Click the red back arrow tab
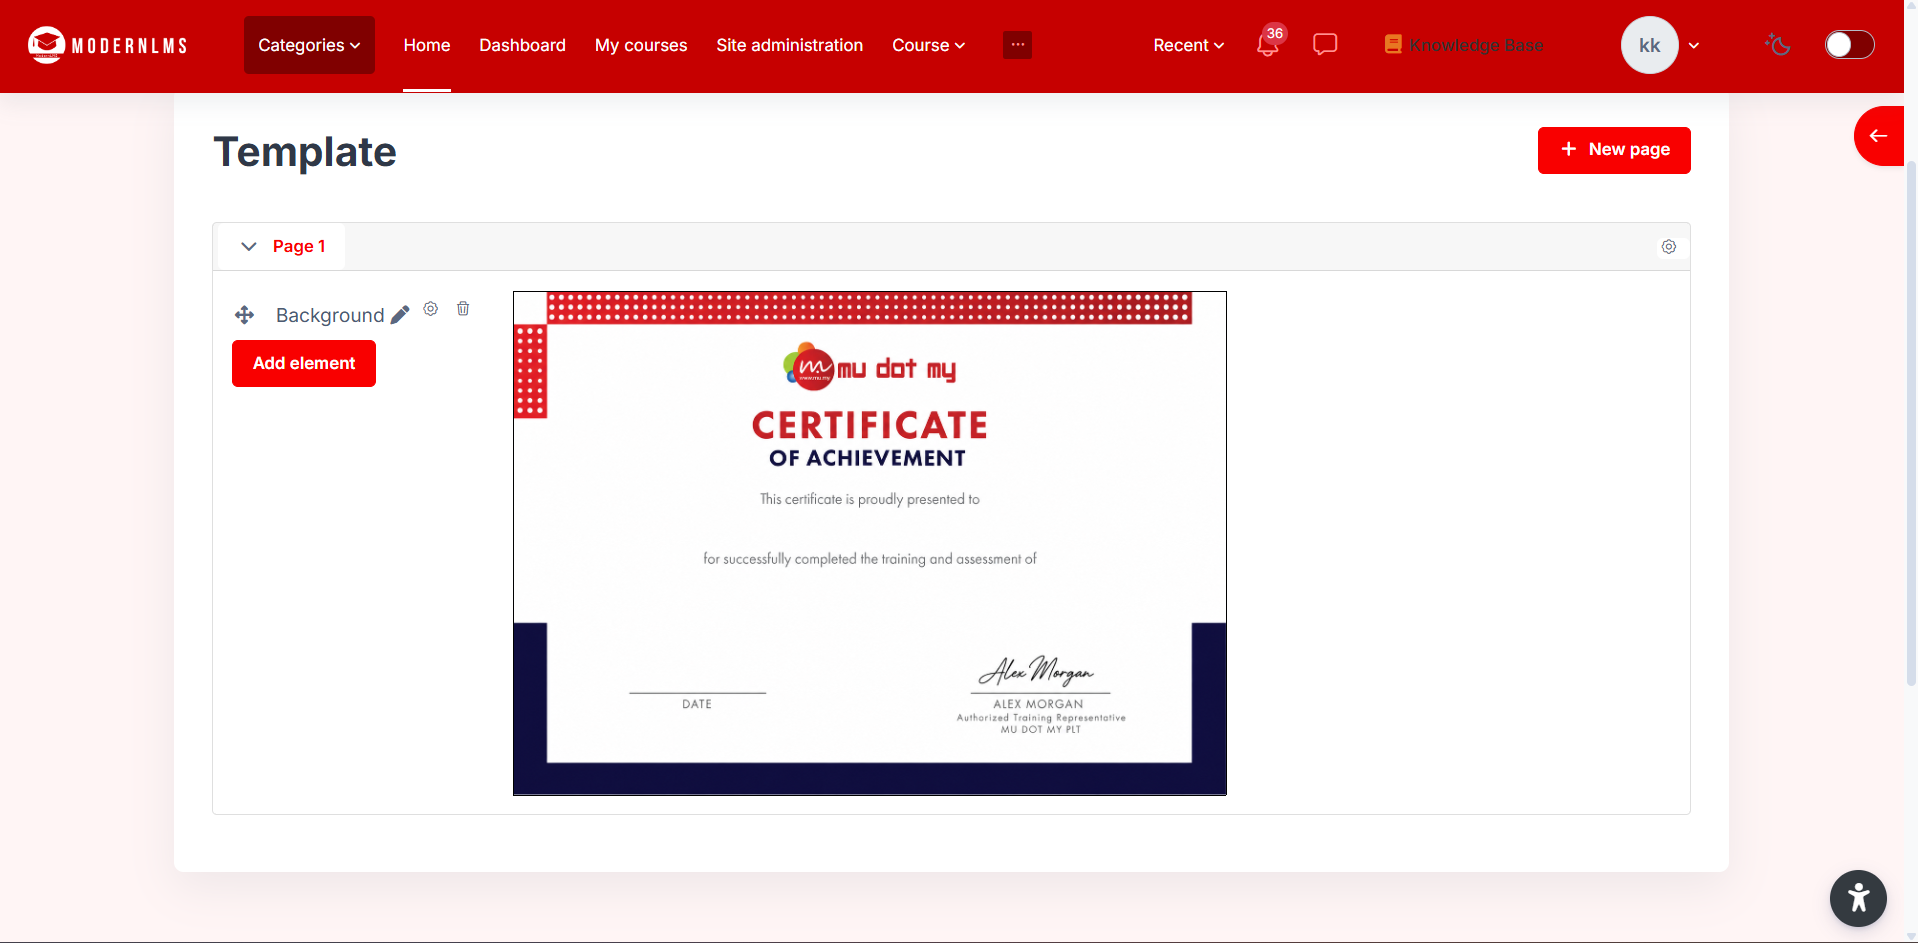Image resolution: width=1918 pixels, height=943 pixels. click(x=1879, y=136)
